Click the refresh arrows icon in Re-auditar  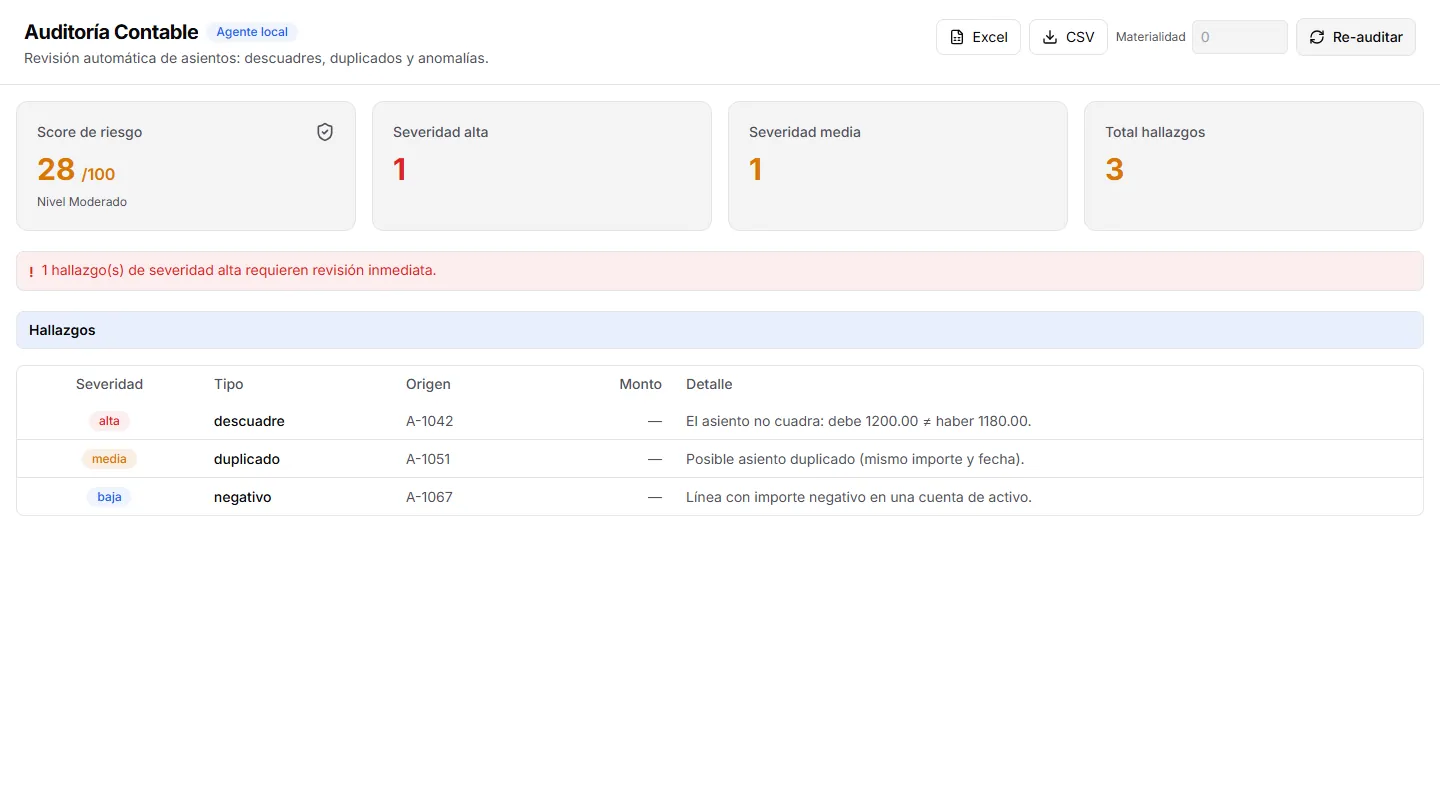(x=1317, y=37)
